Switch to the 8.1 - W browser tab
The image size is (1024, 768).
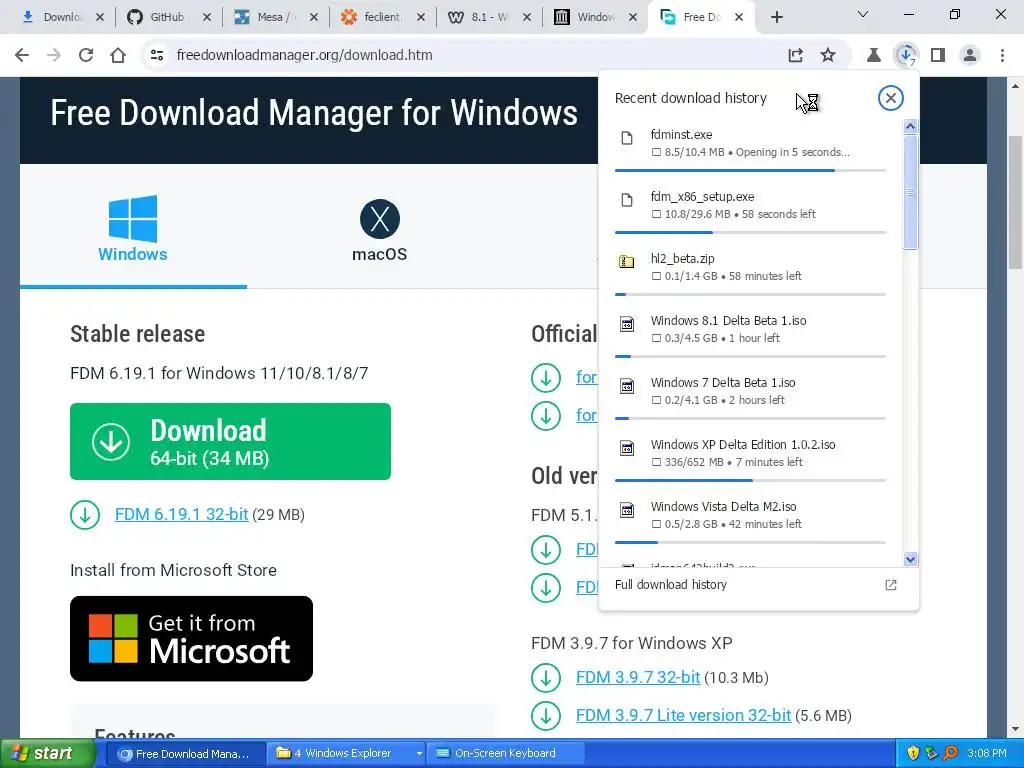coord(488,17)
